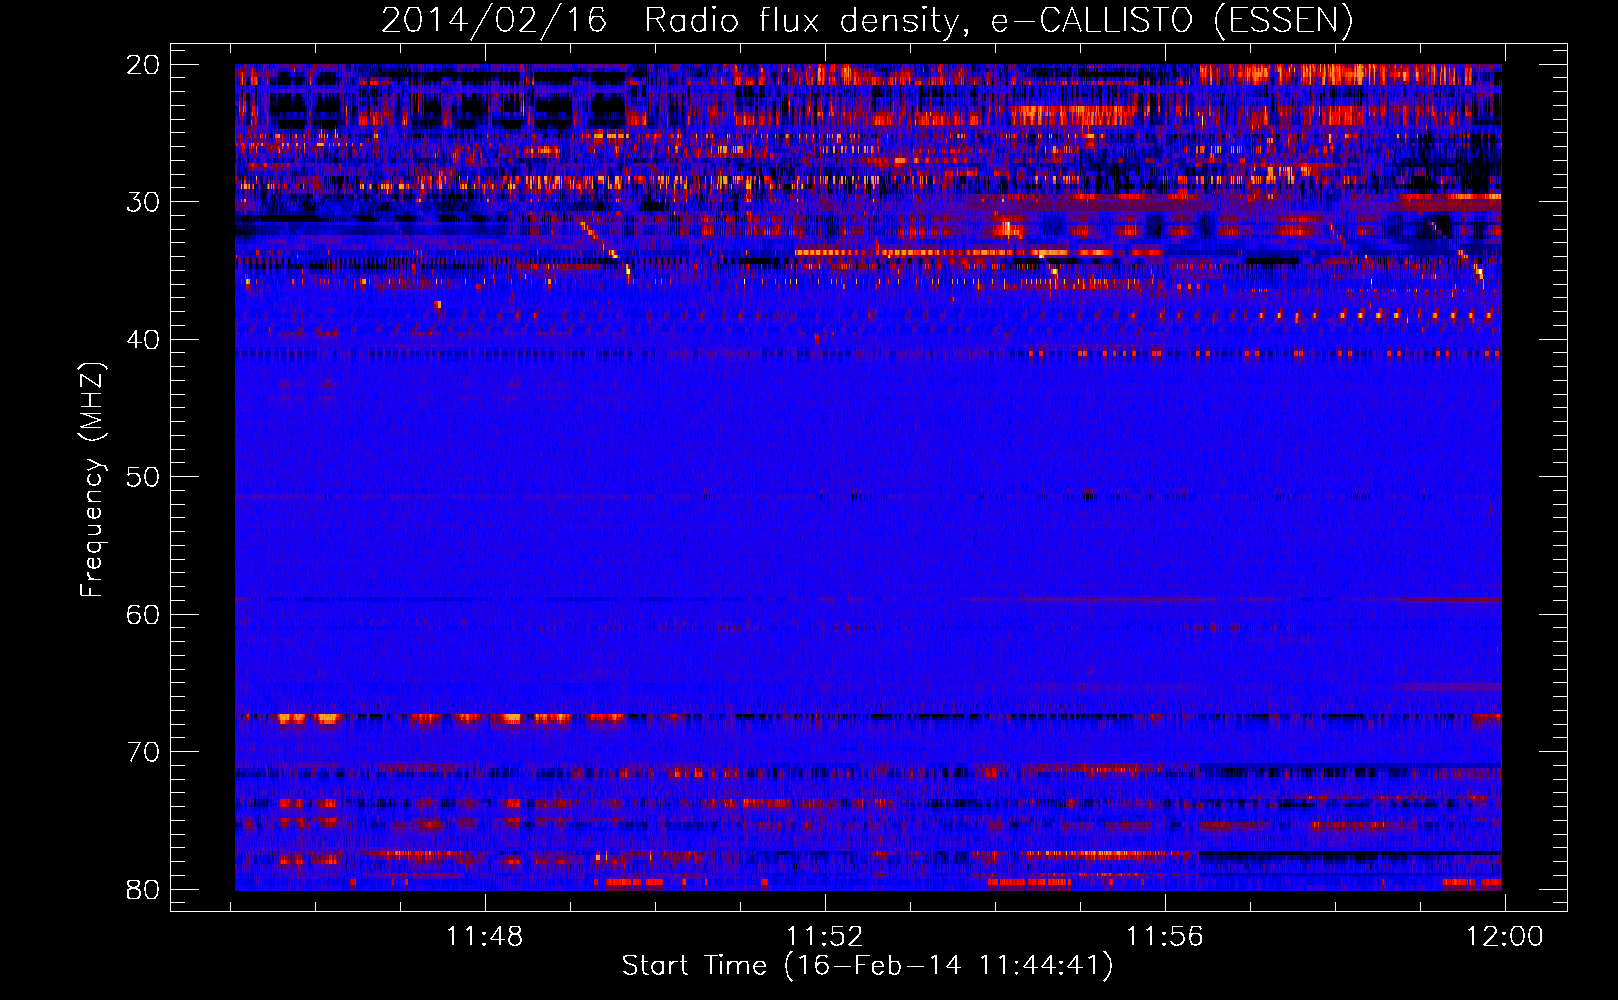Image resolution: width=1618 pixels, height=1000 pixels.
Task: Click the 11:52 time tick label
Action: click(825, 937)
